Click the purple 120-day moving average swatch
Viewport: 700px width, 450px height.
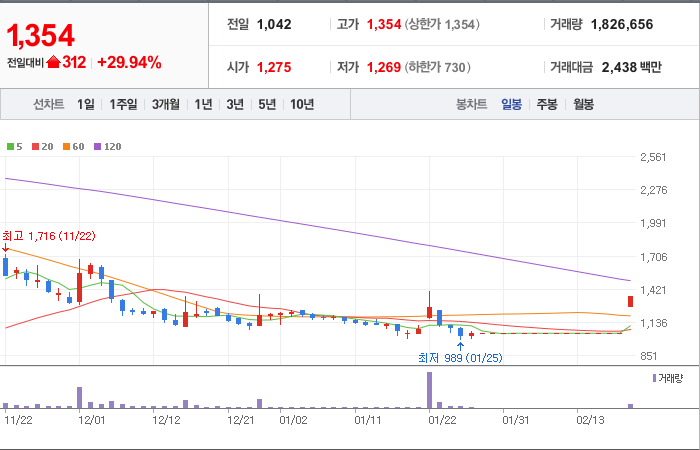[x=97, y=146]
